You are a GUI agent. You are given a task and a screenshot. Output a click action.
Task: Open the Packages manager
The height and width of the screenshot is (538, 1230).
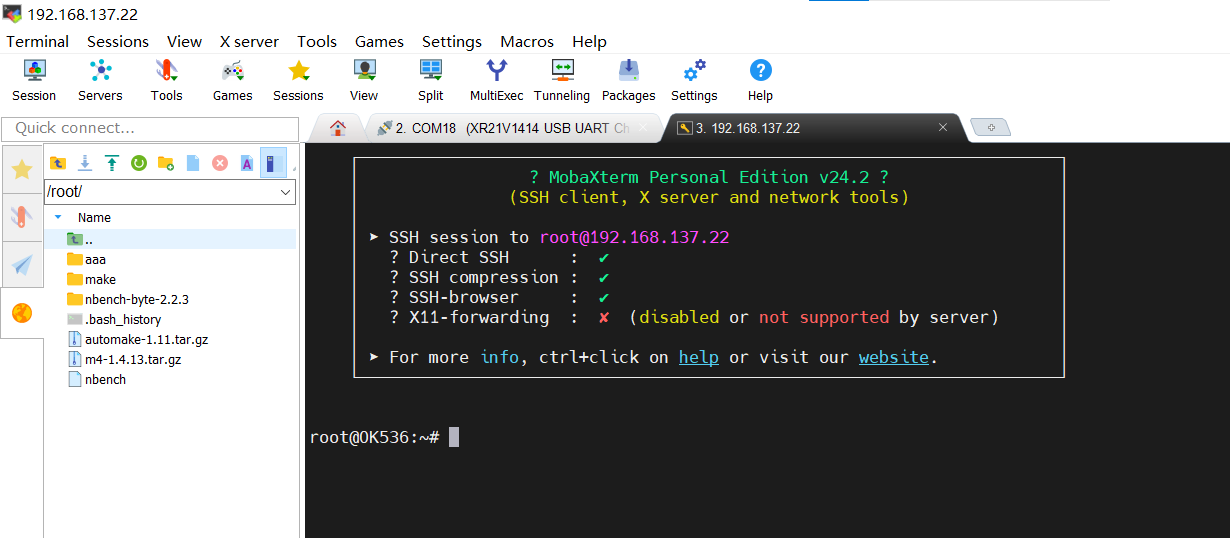(628, 80)
